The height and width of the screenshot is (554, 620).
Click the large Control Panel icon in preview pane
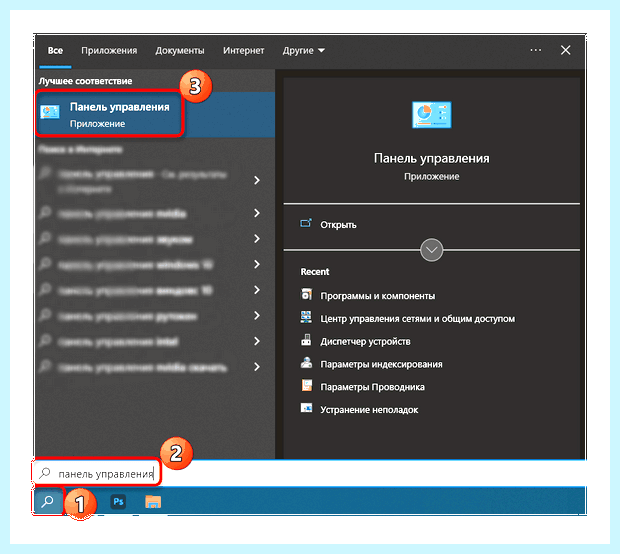coord(431,115)
